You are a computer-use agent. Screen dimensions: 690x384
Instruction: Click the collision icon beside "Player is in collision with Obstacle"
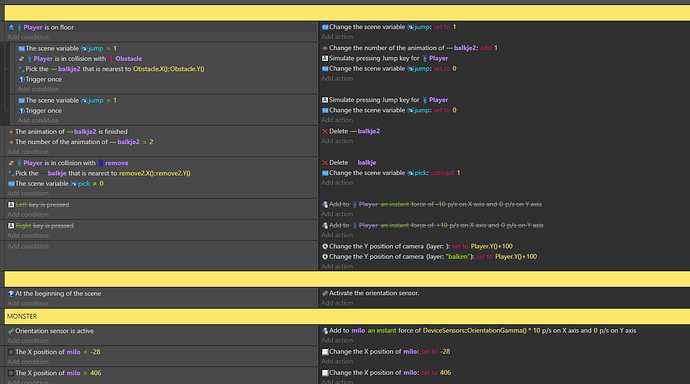point(22,59)
